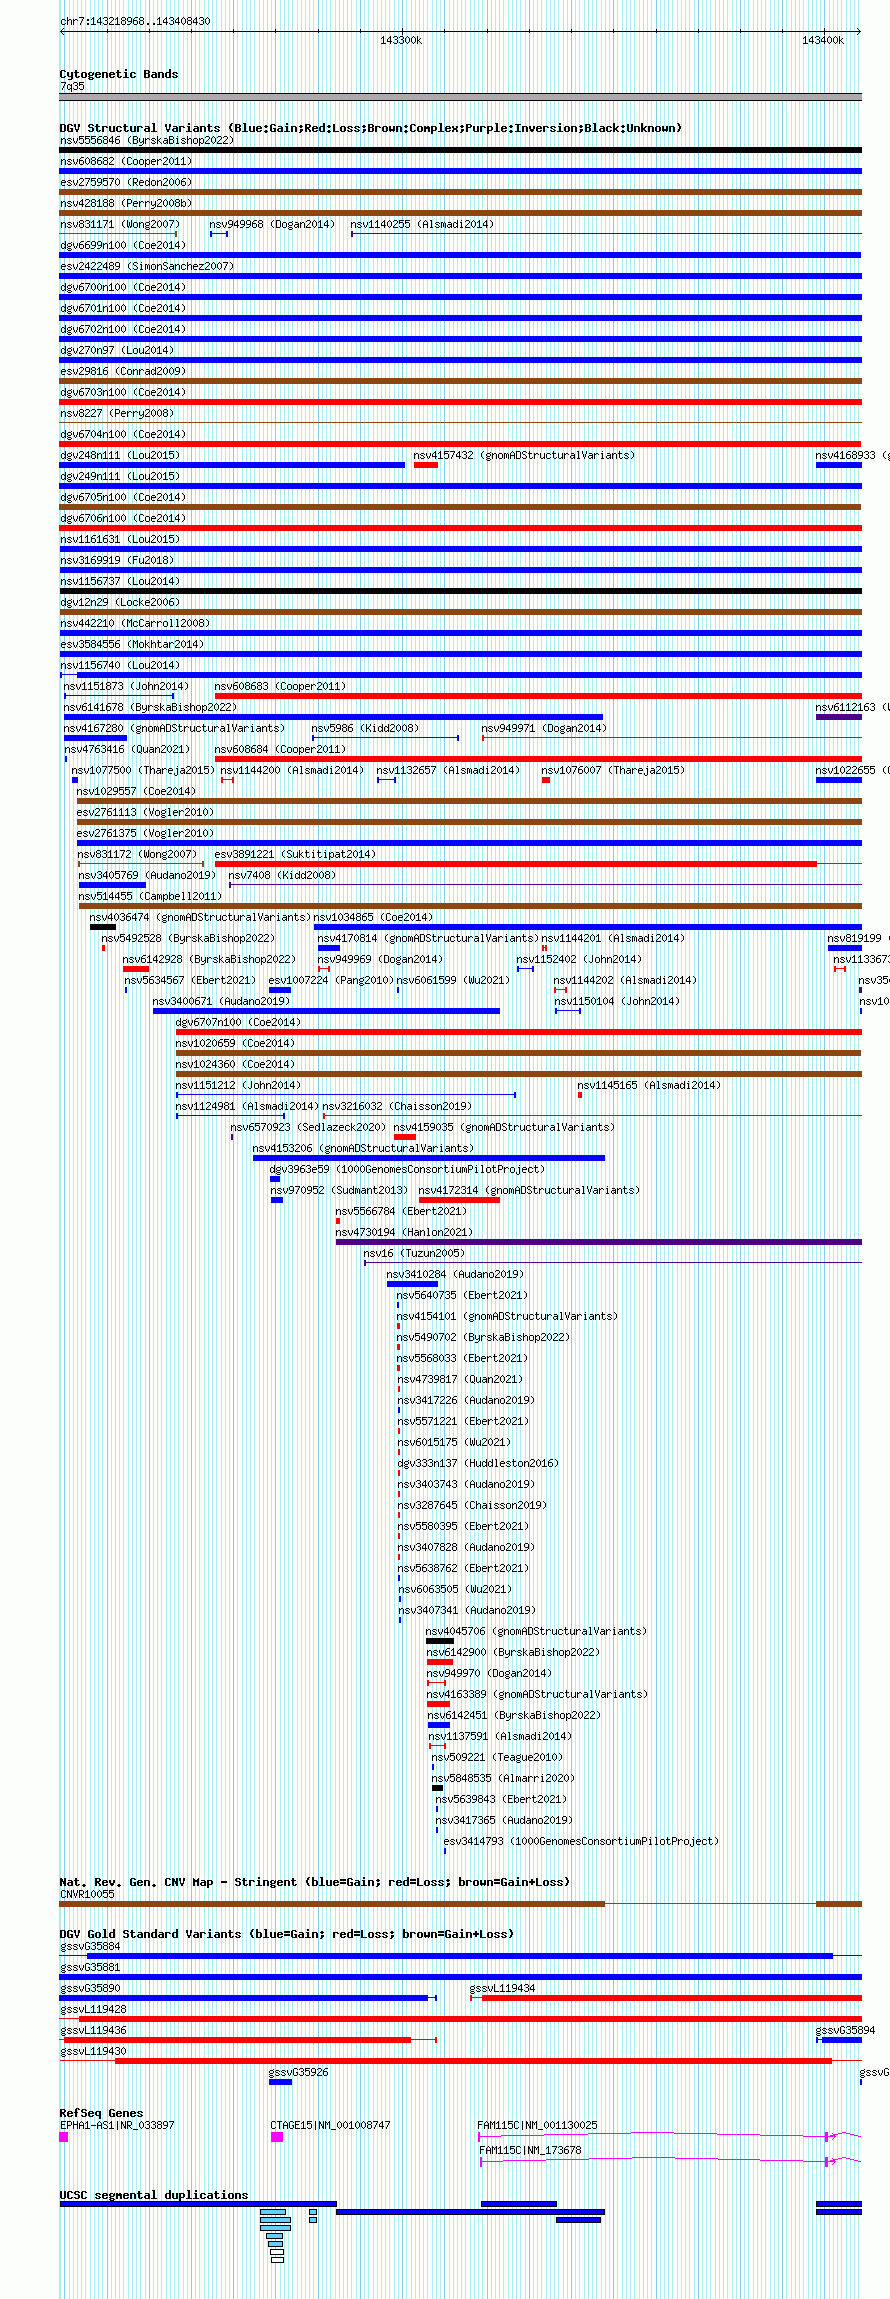Select nsv1034865 (Coe2014) label
The image size is (890, 2299).
pos(373,917)
